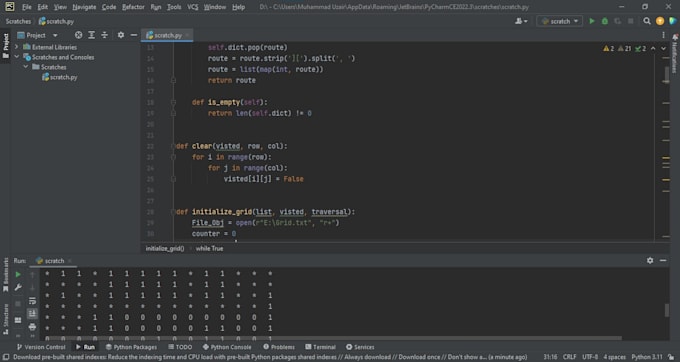Click initialize_grid() breadcrumb
680x362 pixels.
(165, 248)
